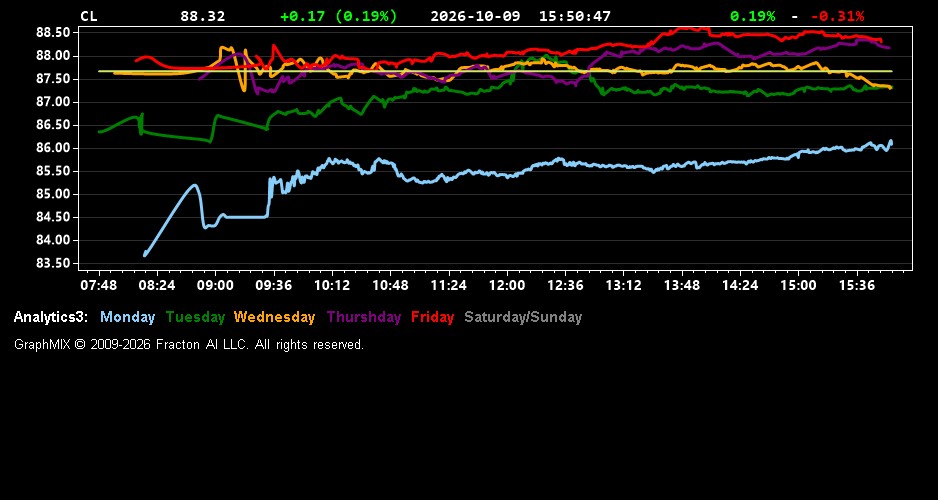Click the 12:00 time axis marker

pyautogui.click(x=507, y=285)
